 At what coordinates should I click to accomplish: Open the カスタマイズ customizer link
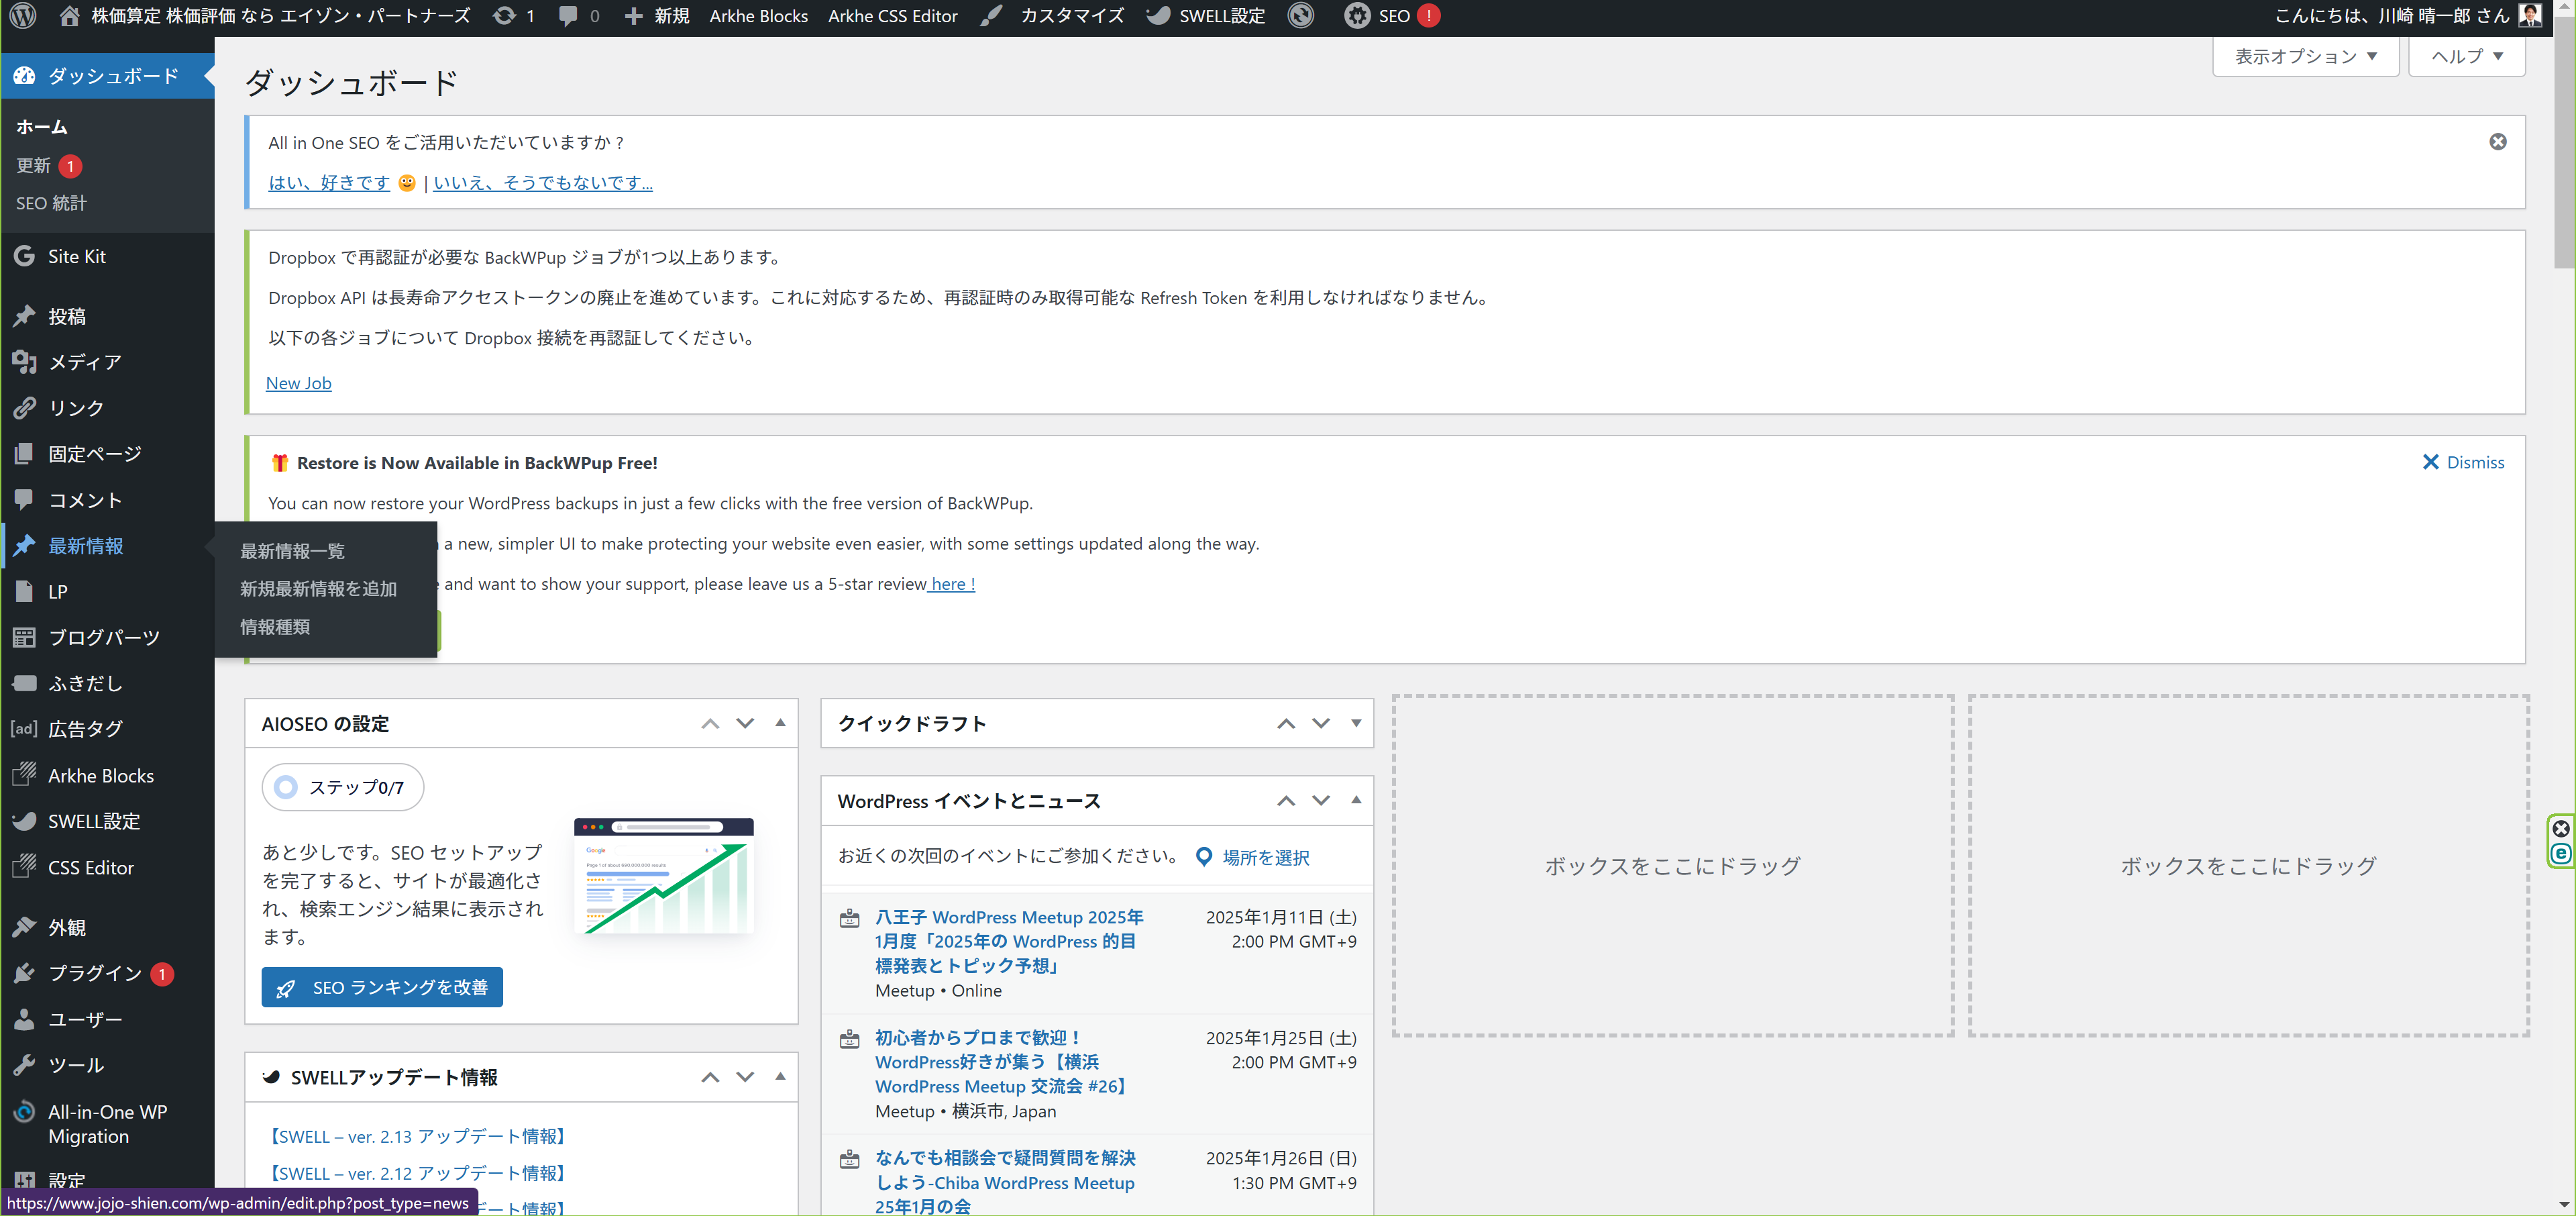click(x=1052, y=16)
